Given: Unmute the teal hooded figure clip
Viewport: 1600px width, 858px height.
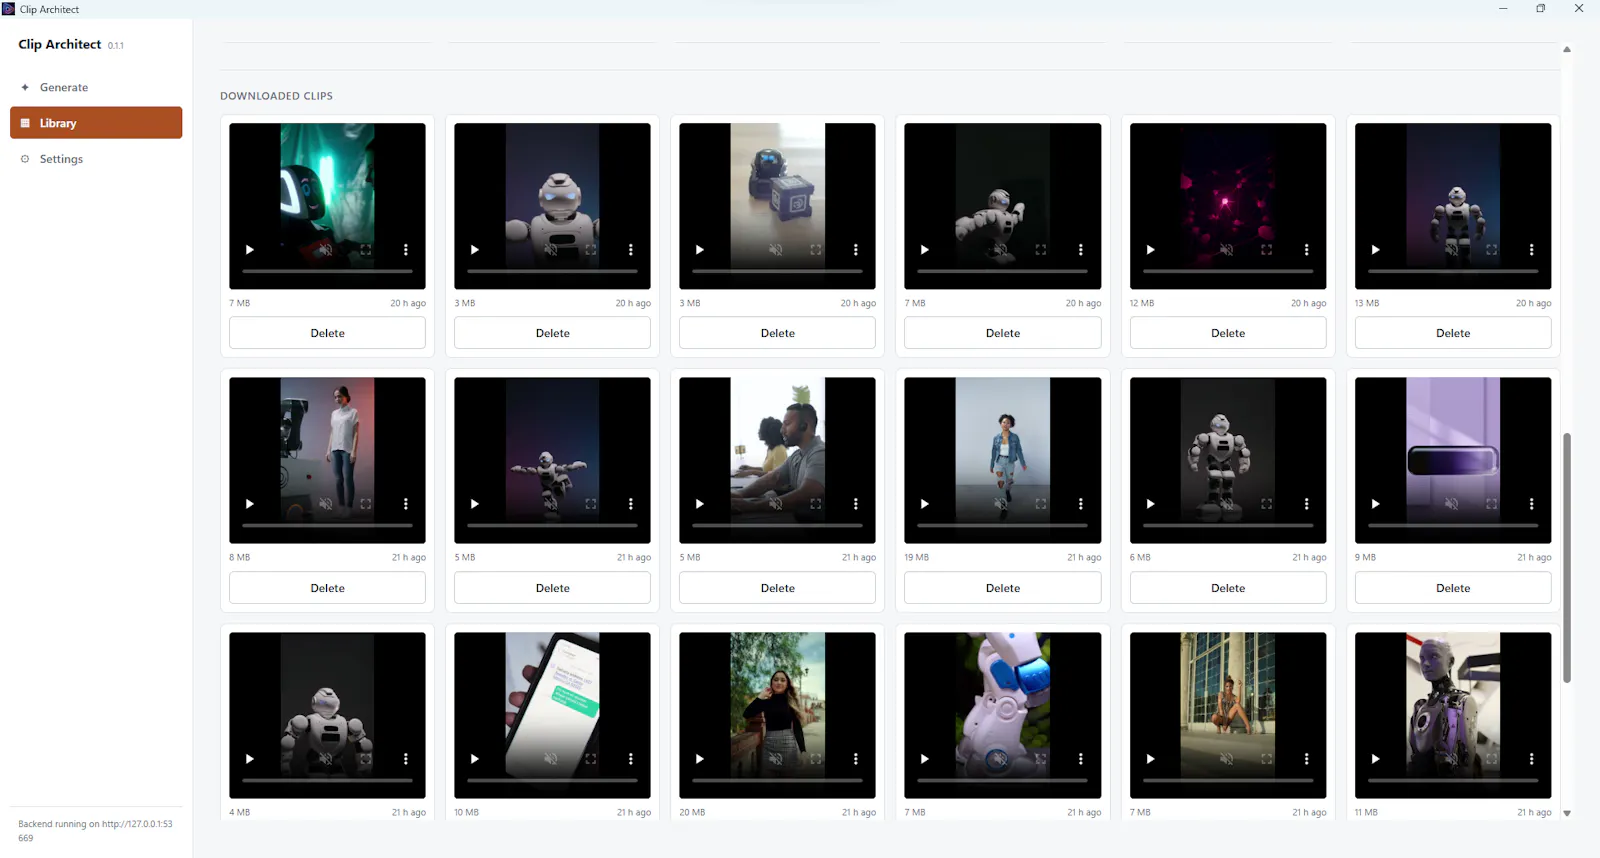Looking at the screenshot, I should [326, 250].
